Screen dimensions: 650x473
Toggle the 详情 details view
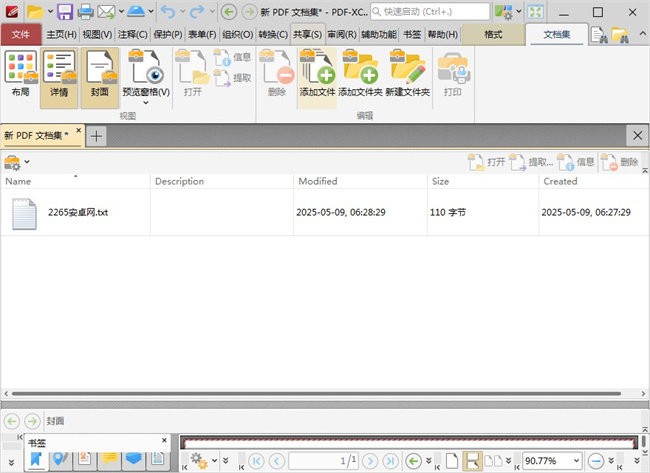pos(59,72)
